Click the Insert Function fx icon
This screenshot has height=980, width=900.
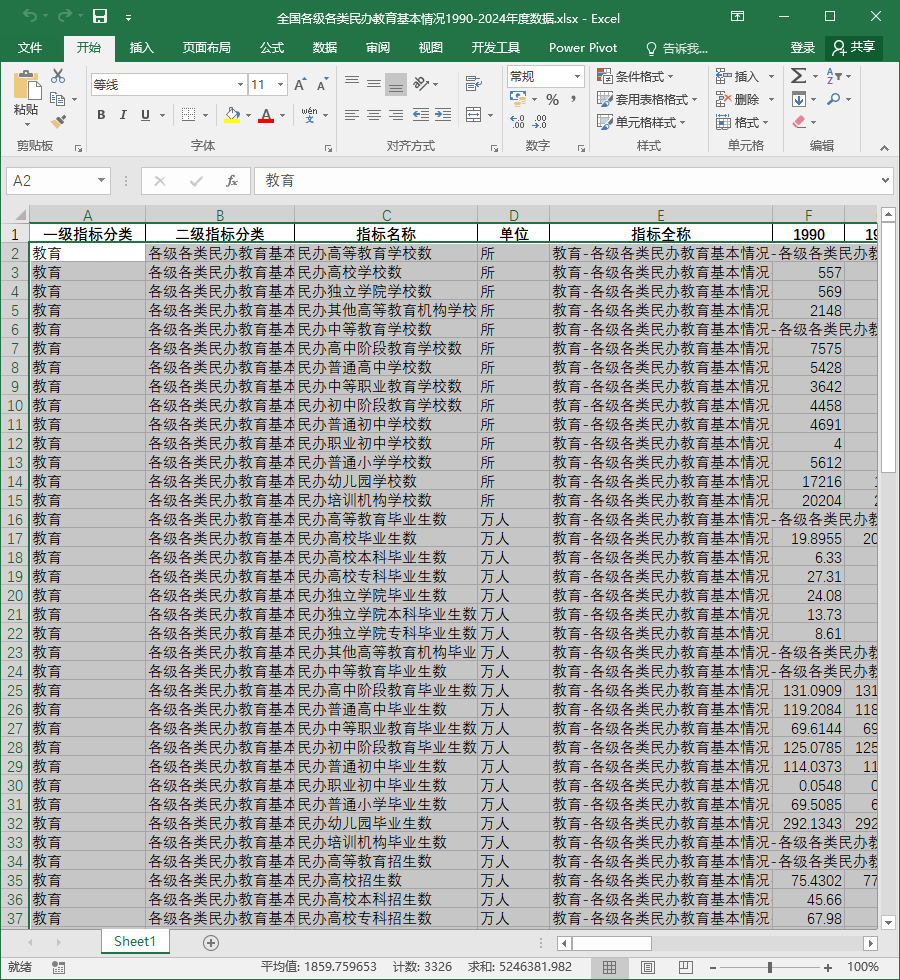(x=231, y=181)
